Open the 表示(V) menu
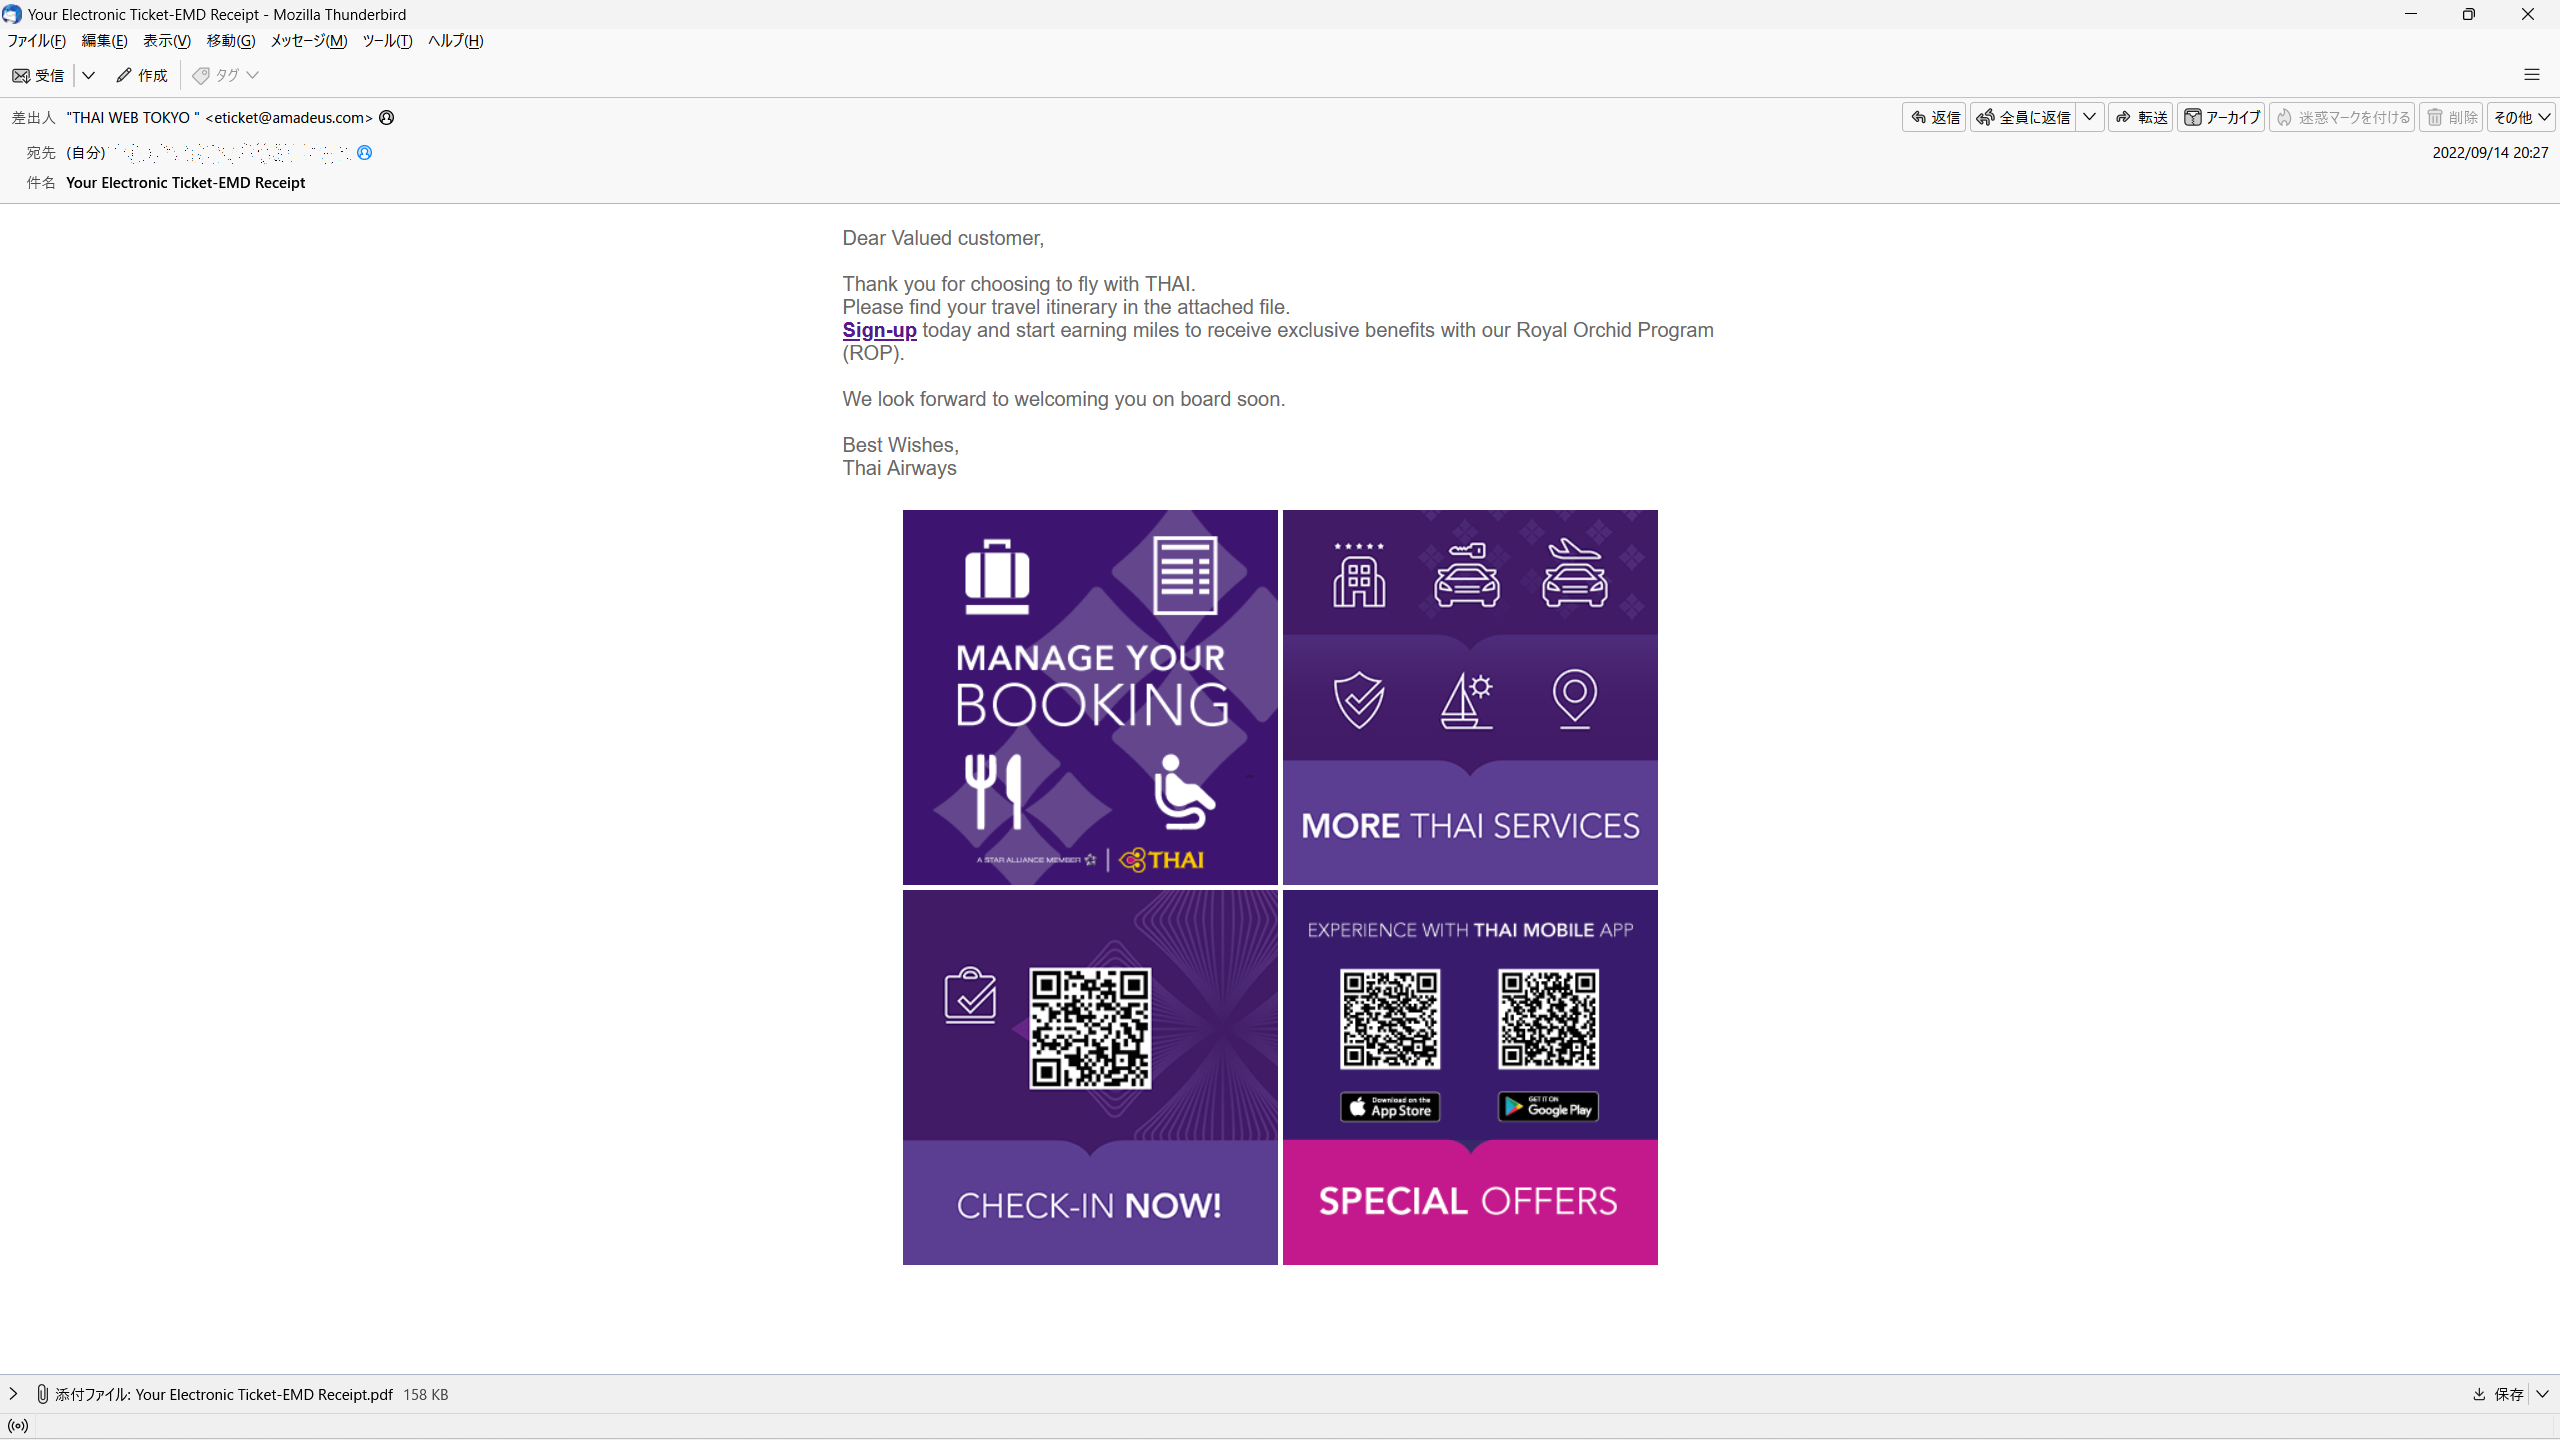 pos(166,41)
